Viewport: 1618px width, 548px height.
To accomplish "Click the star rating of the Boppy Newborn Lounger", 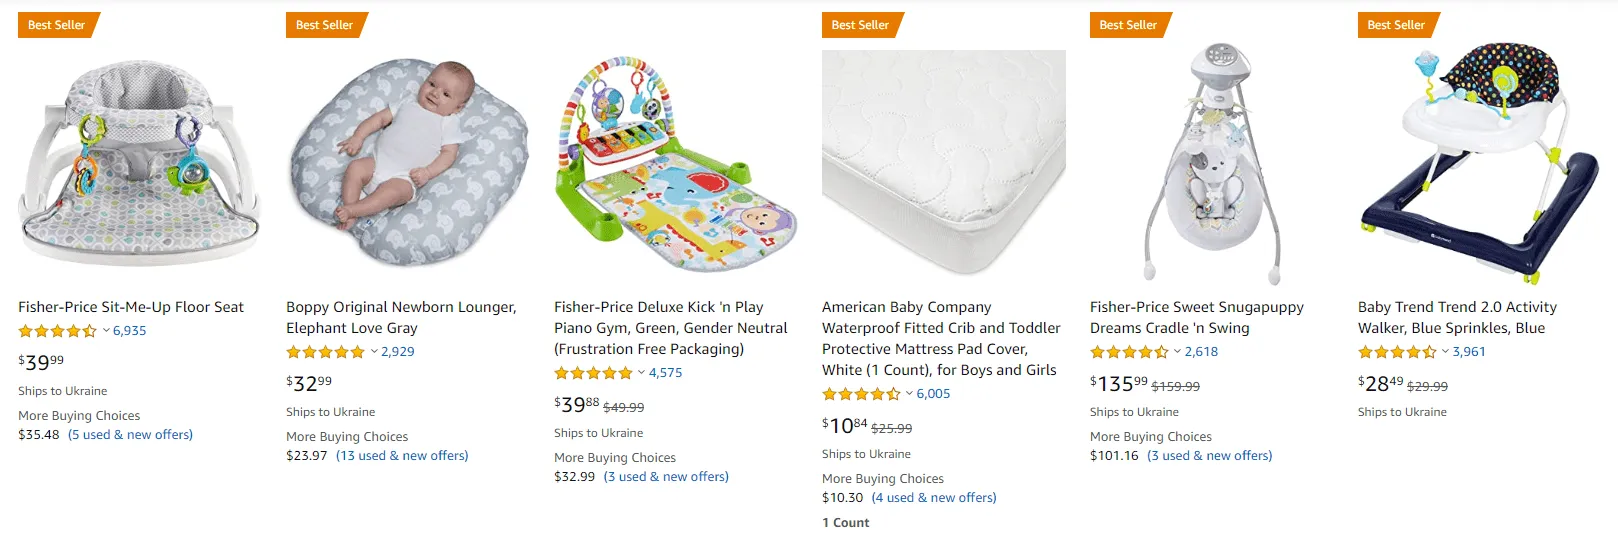I will [325, 352].
